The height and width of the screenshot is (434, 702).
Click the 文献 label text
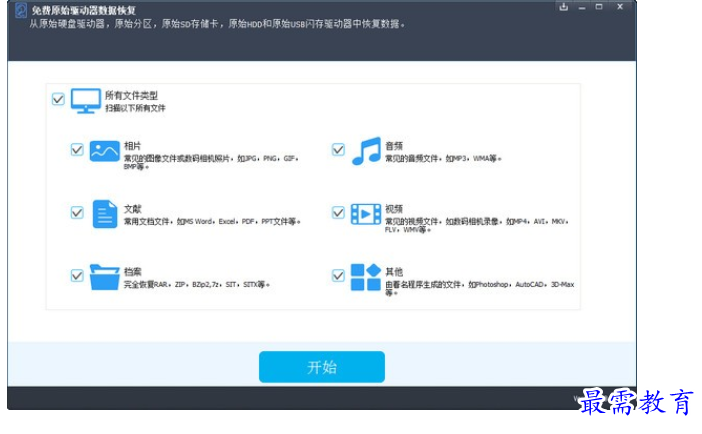point(133,209)
